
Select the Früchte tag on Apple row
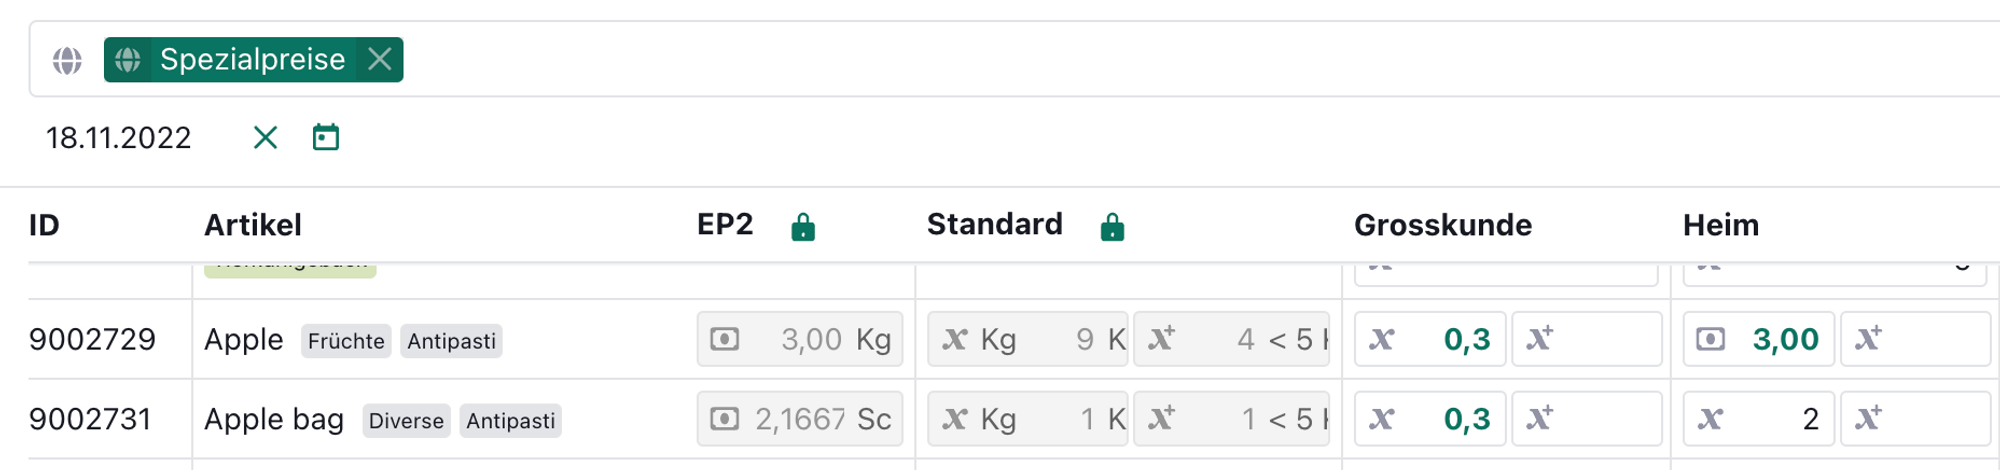346,341
